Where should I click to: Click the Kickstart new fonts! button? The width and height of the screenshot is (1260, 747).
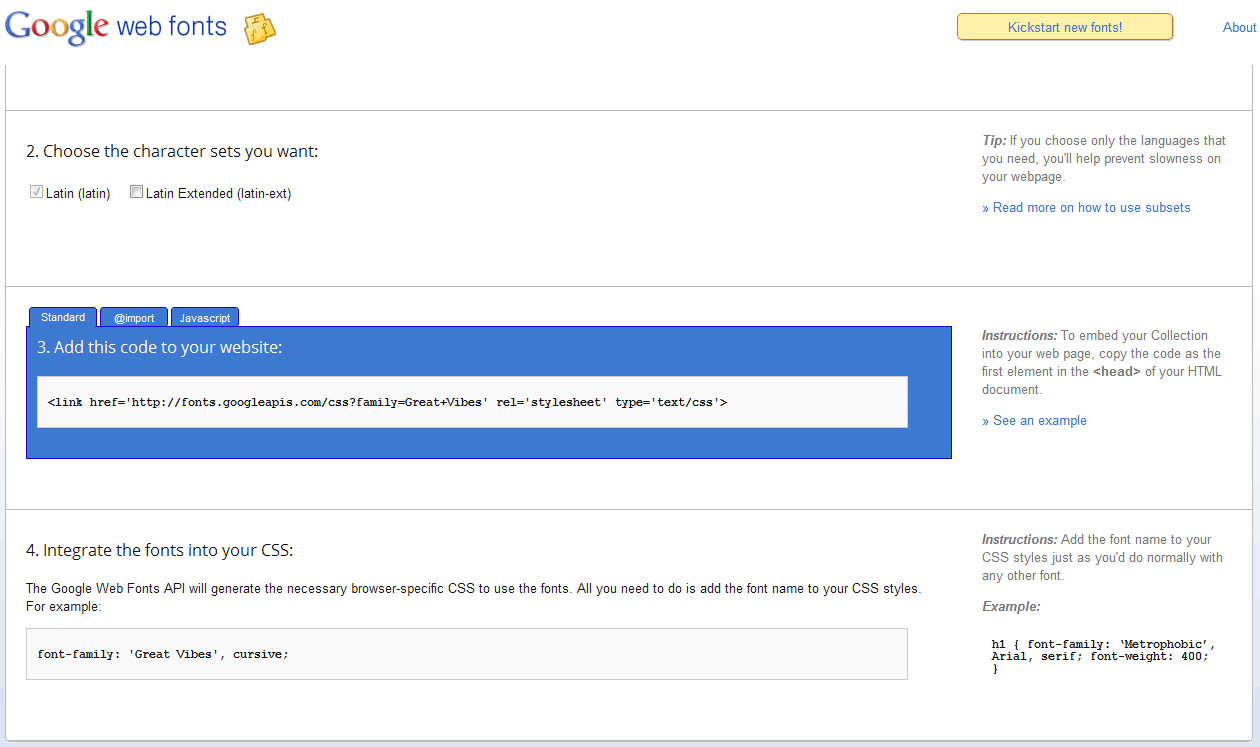coord(1065,27)
